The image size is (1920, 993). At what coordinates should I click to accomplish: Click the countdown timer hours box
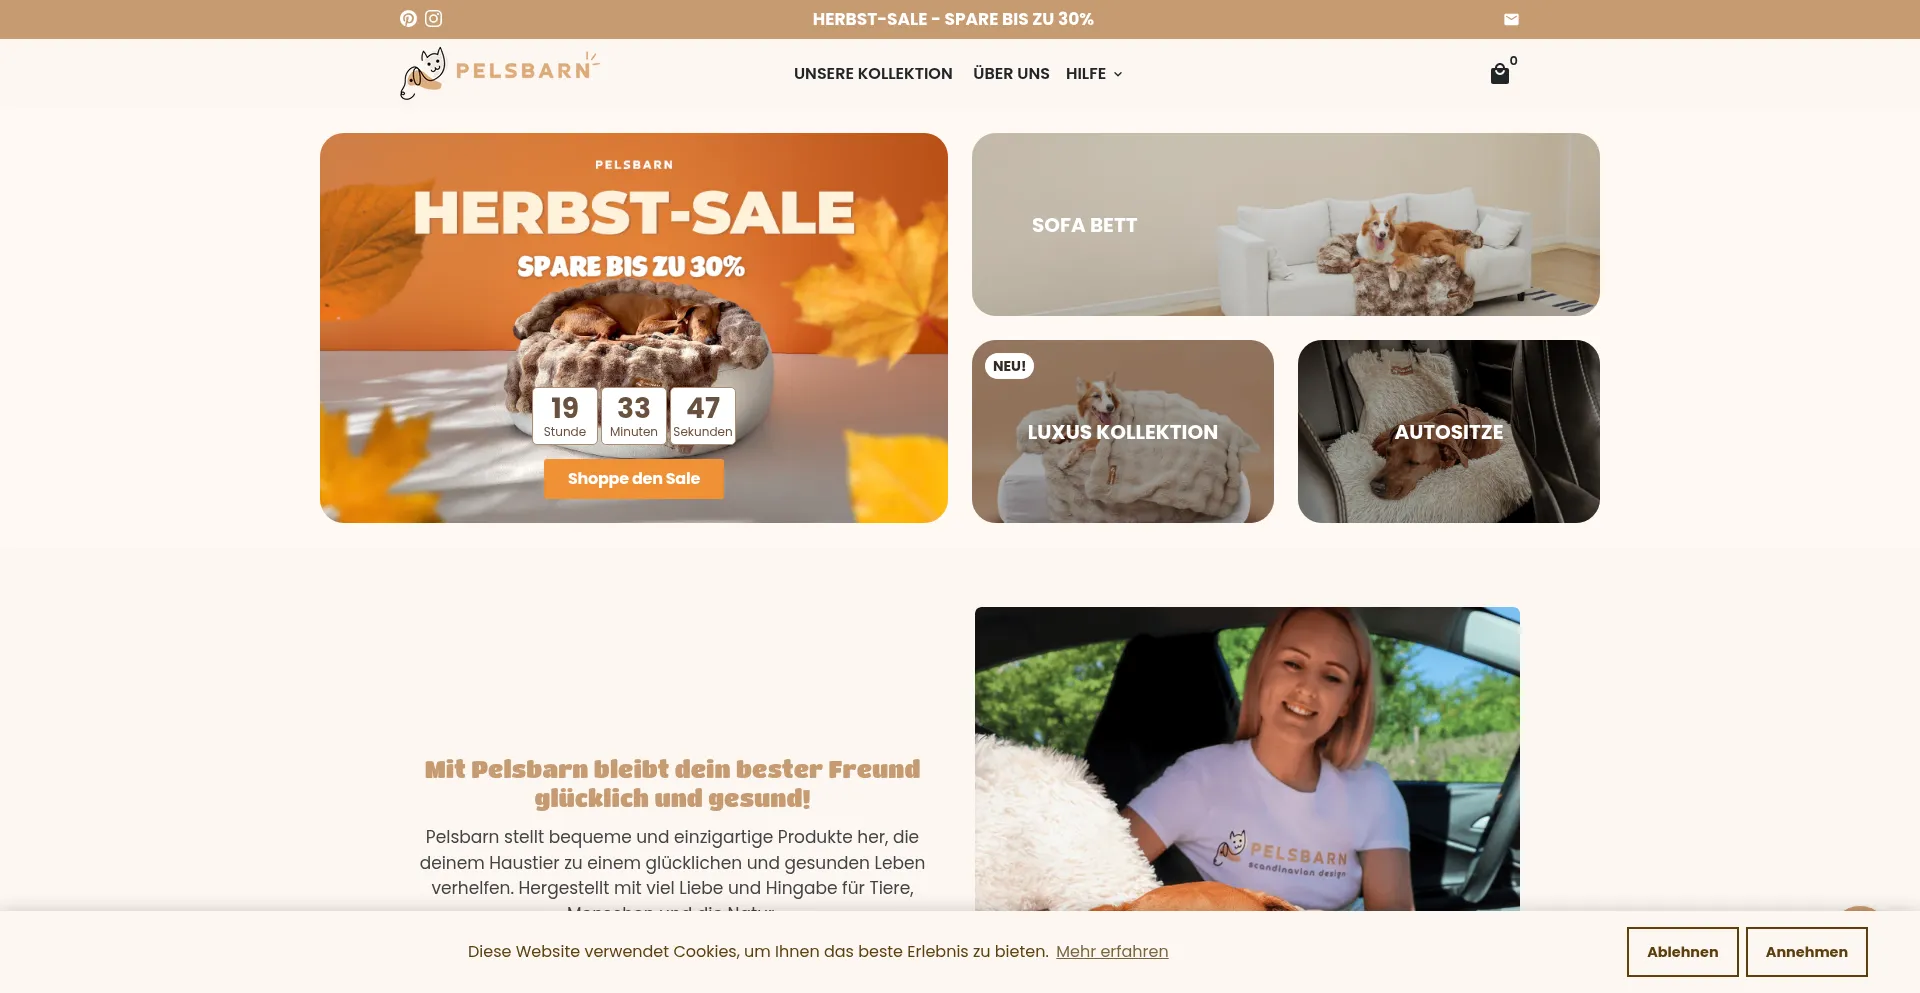[x=565, y=415]
